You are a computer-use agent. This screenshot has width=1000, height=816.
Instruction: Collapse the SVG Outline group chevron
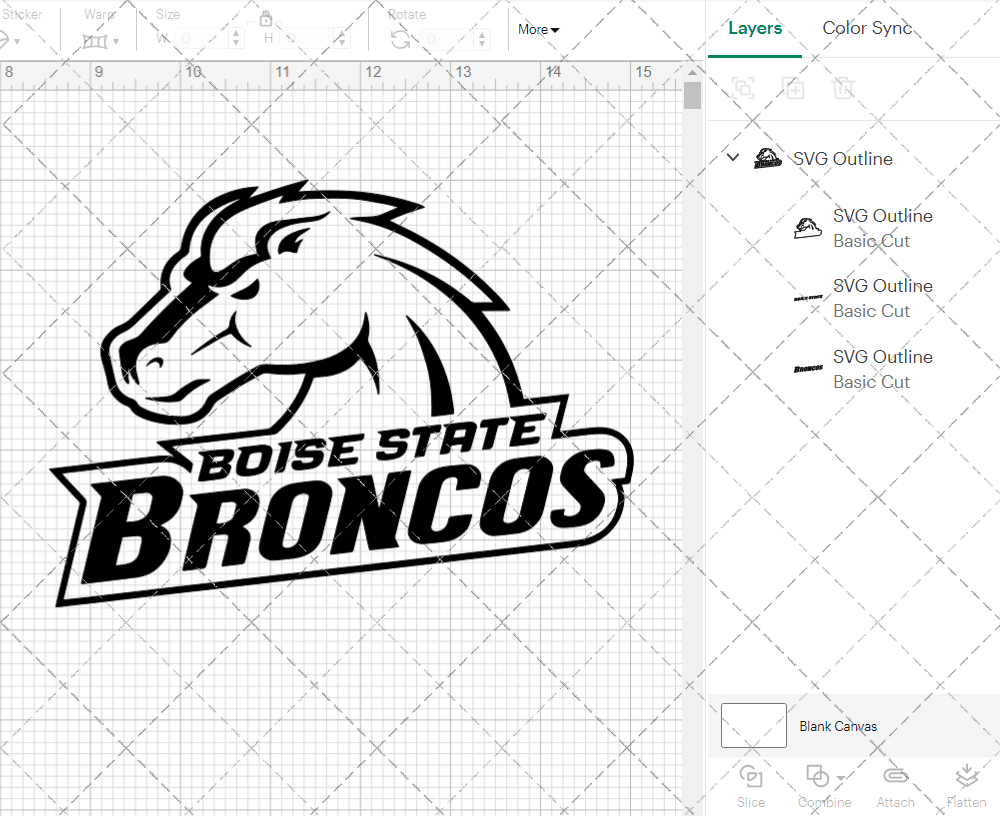(733, 157)
